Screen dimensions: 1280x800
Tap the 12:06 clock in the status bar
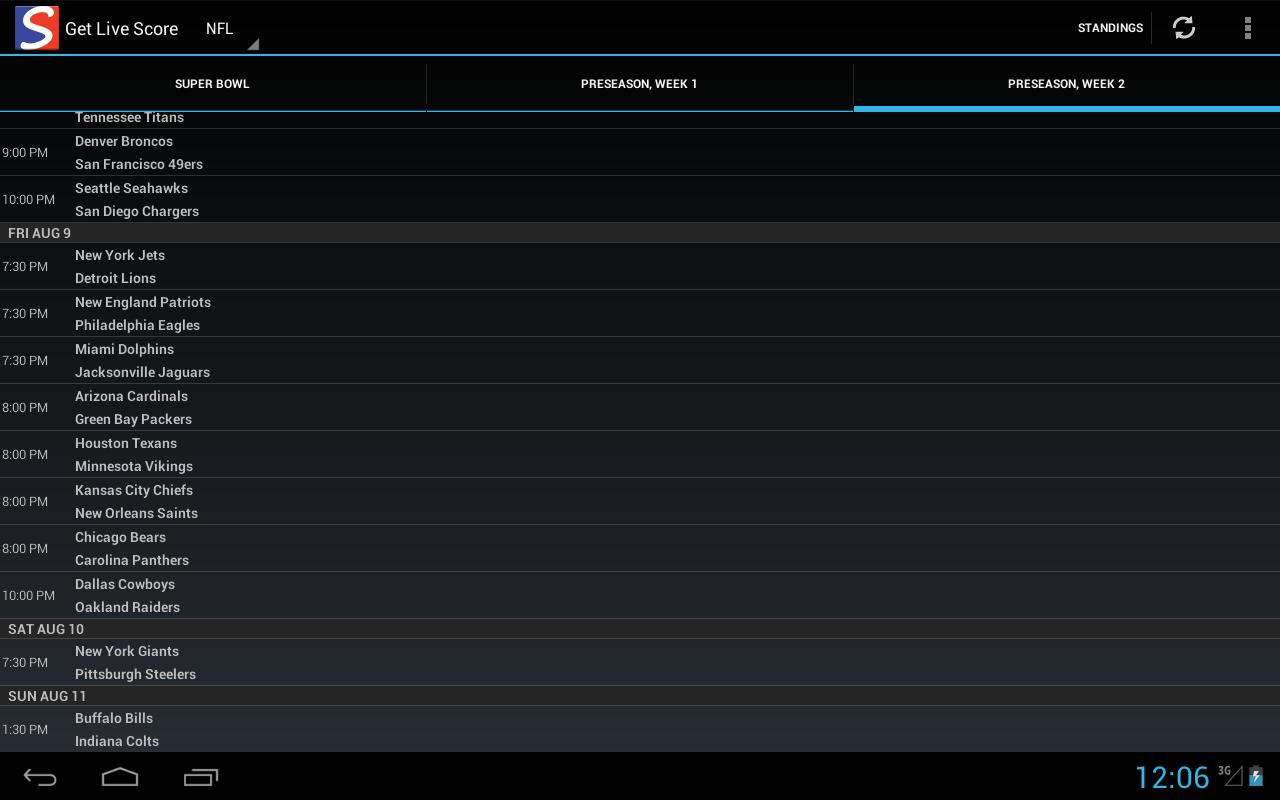[1172, 777]
